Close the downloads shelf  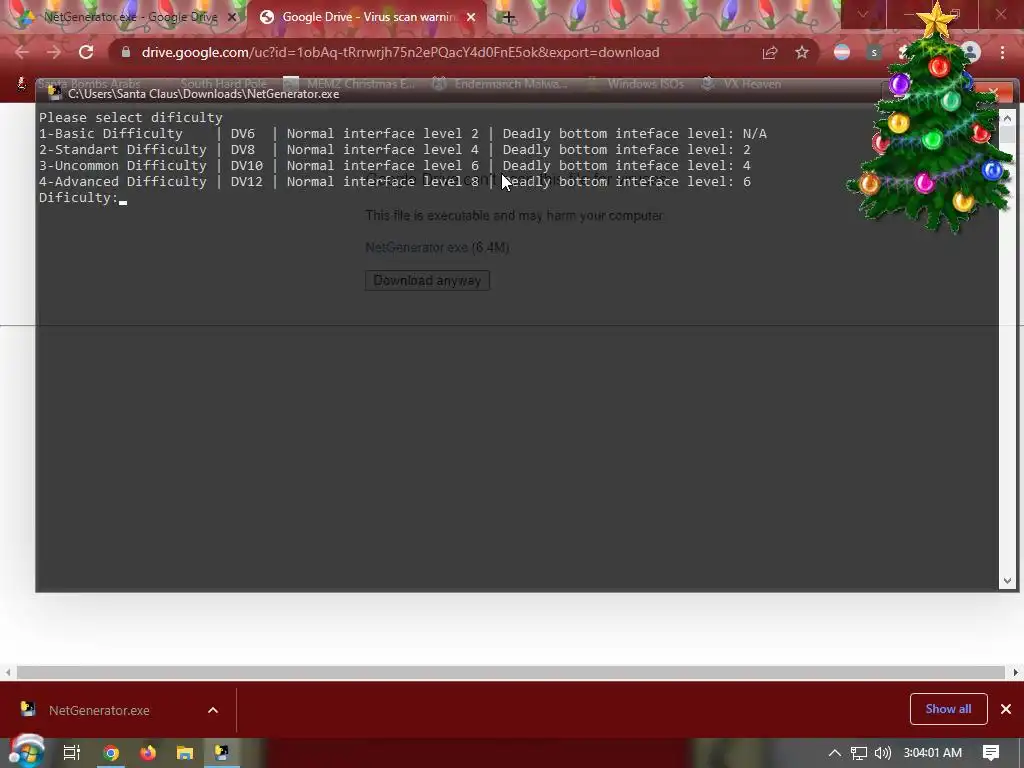(x=1006, y=709)
